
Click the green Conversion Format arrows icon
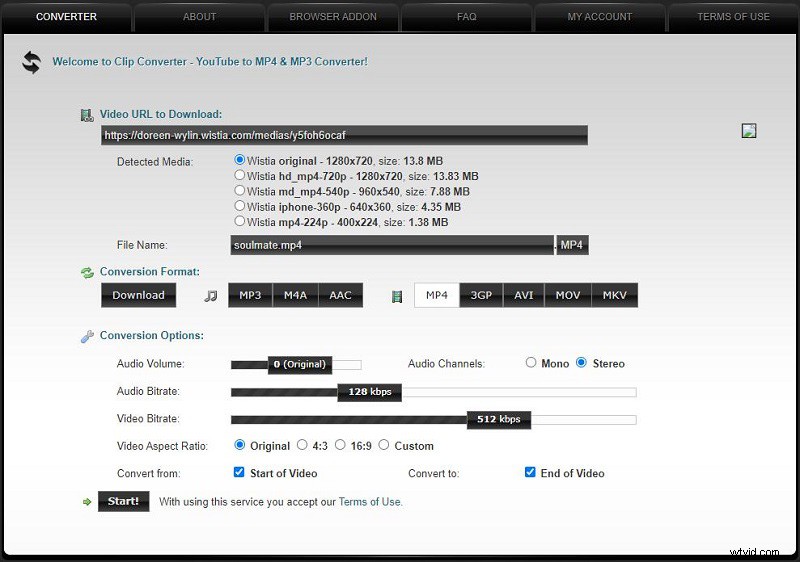[x=87, y=272]
